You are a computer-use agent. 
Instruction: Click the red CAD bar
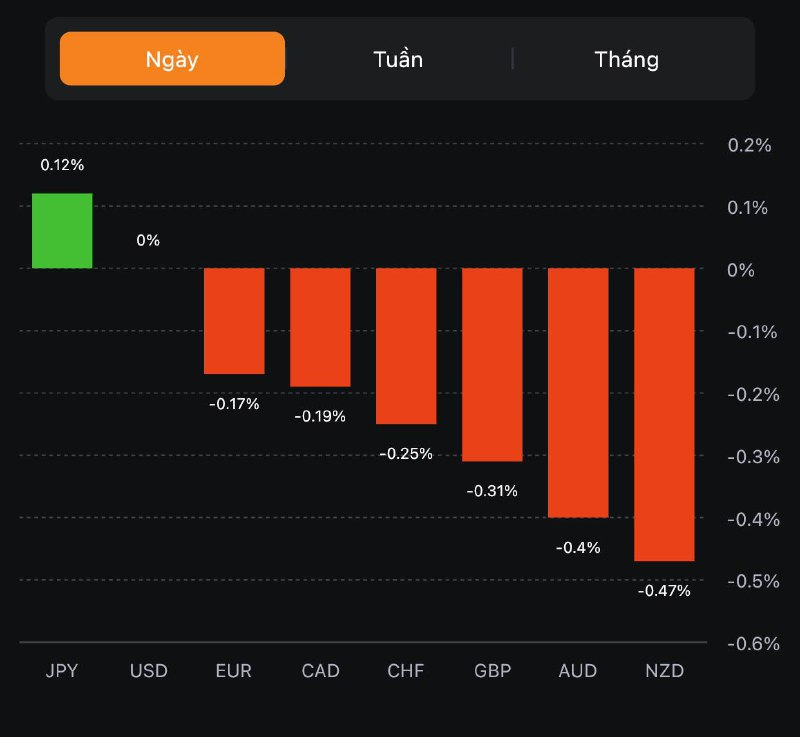click(320, 327)
